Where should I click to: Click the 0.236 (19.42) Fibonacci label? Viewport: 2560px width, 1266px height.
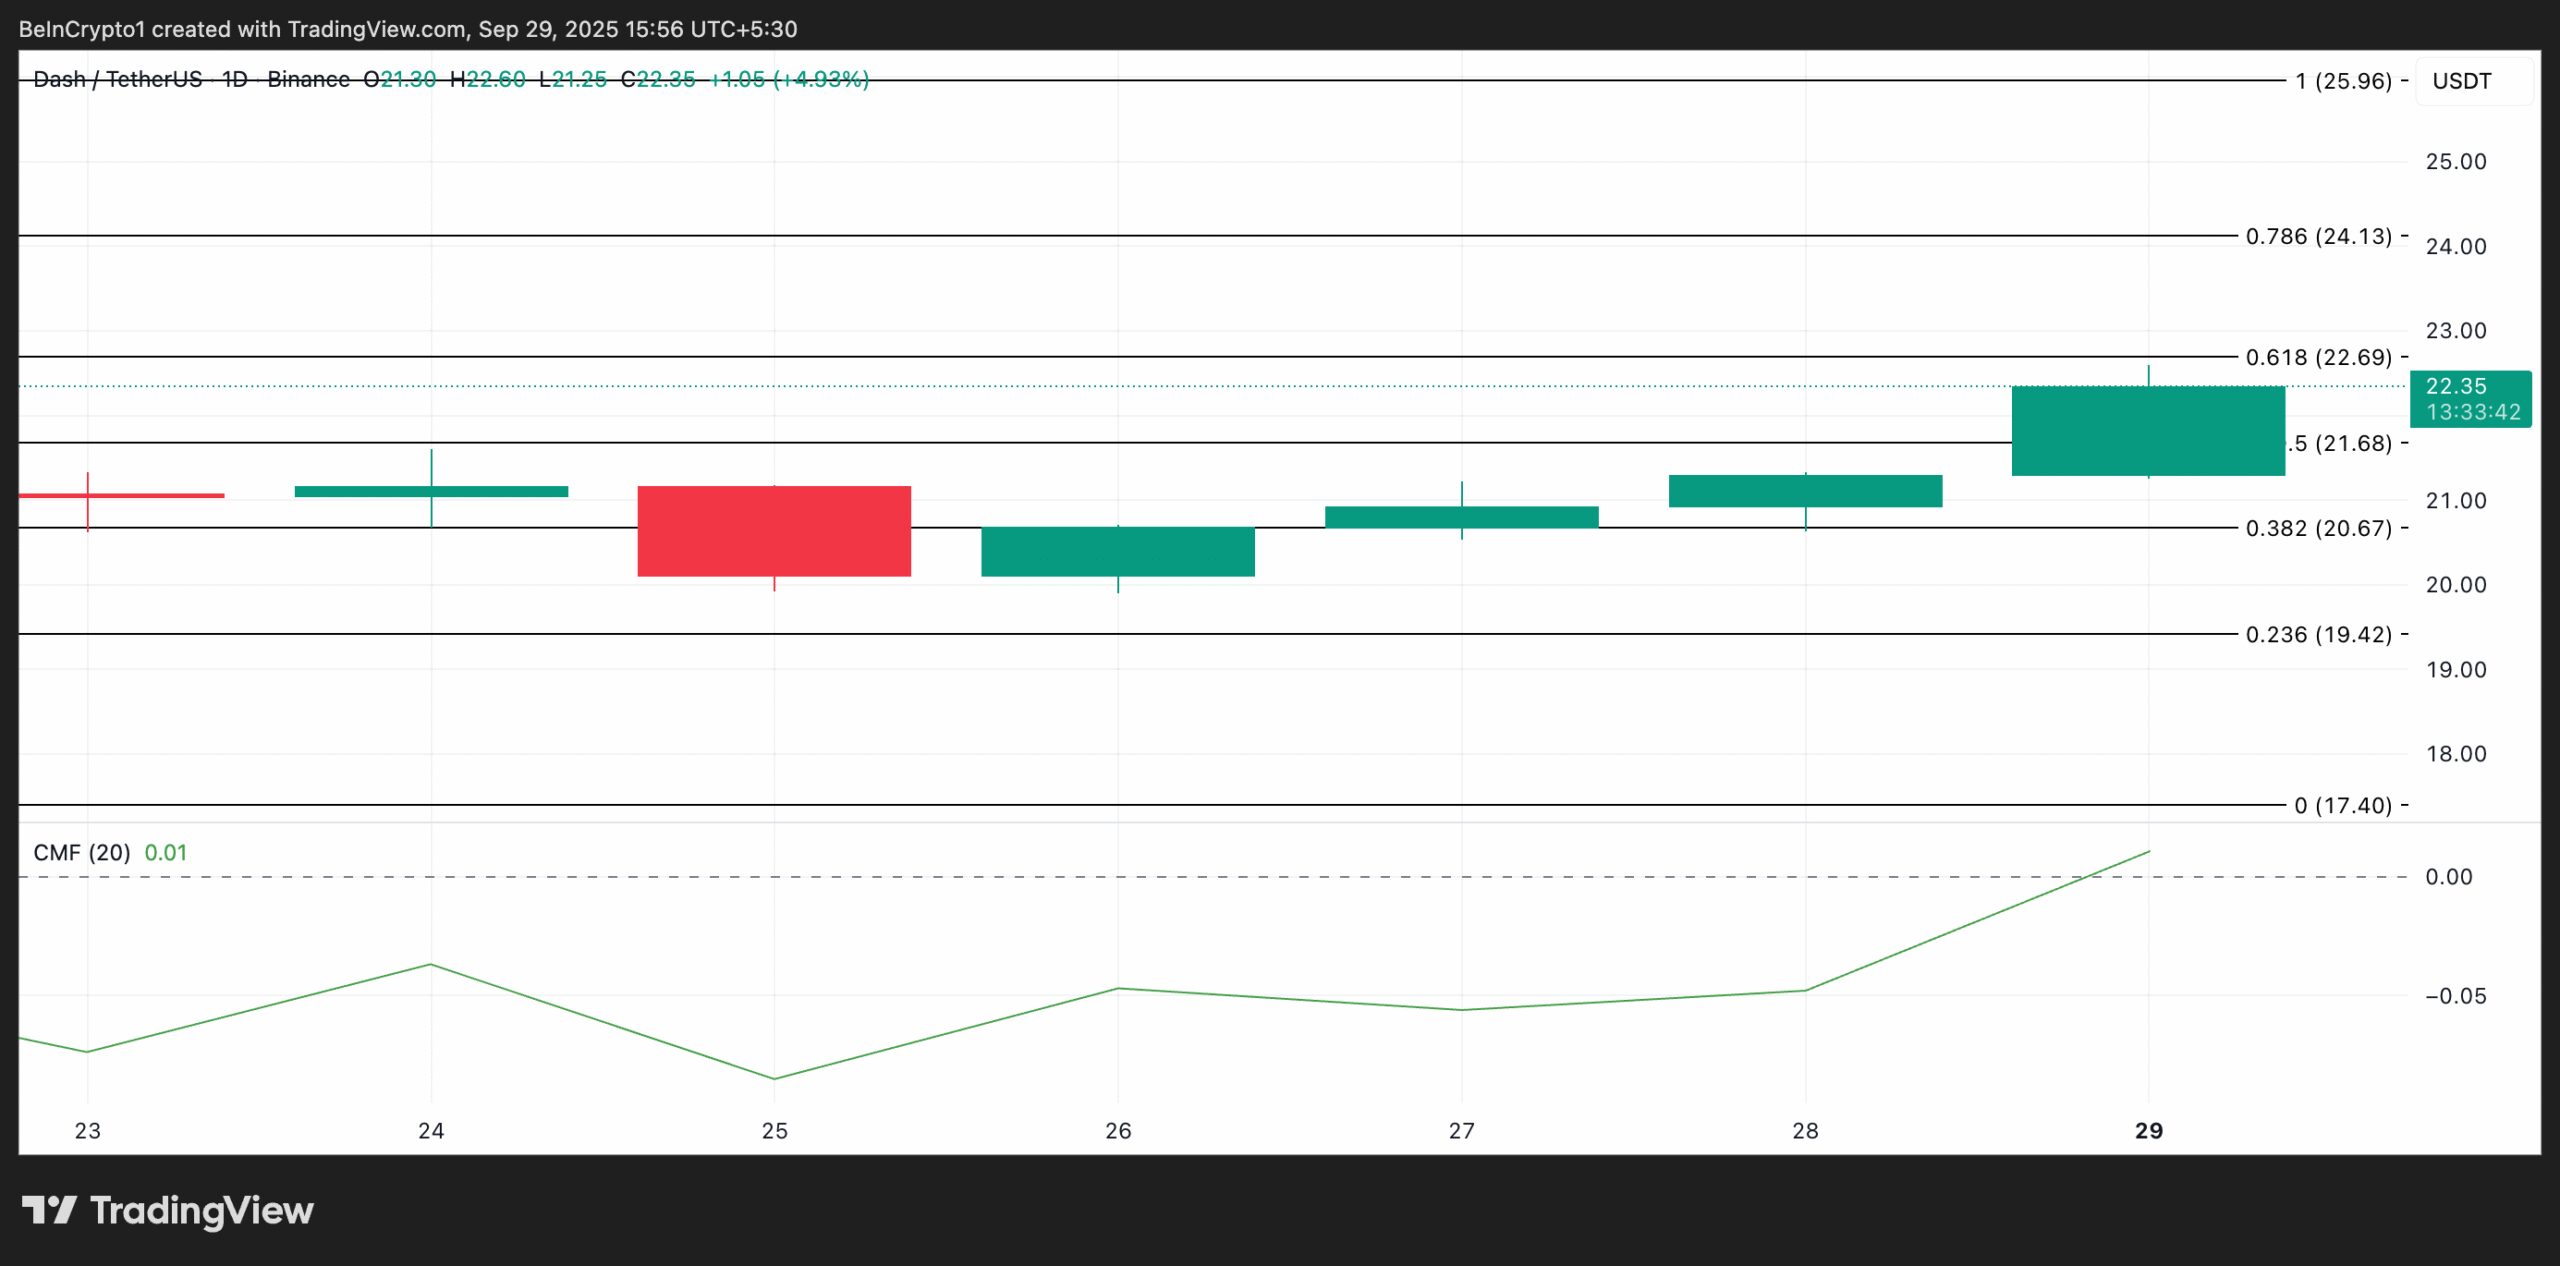coord(2318,634)
